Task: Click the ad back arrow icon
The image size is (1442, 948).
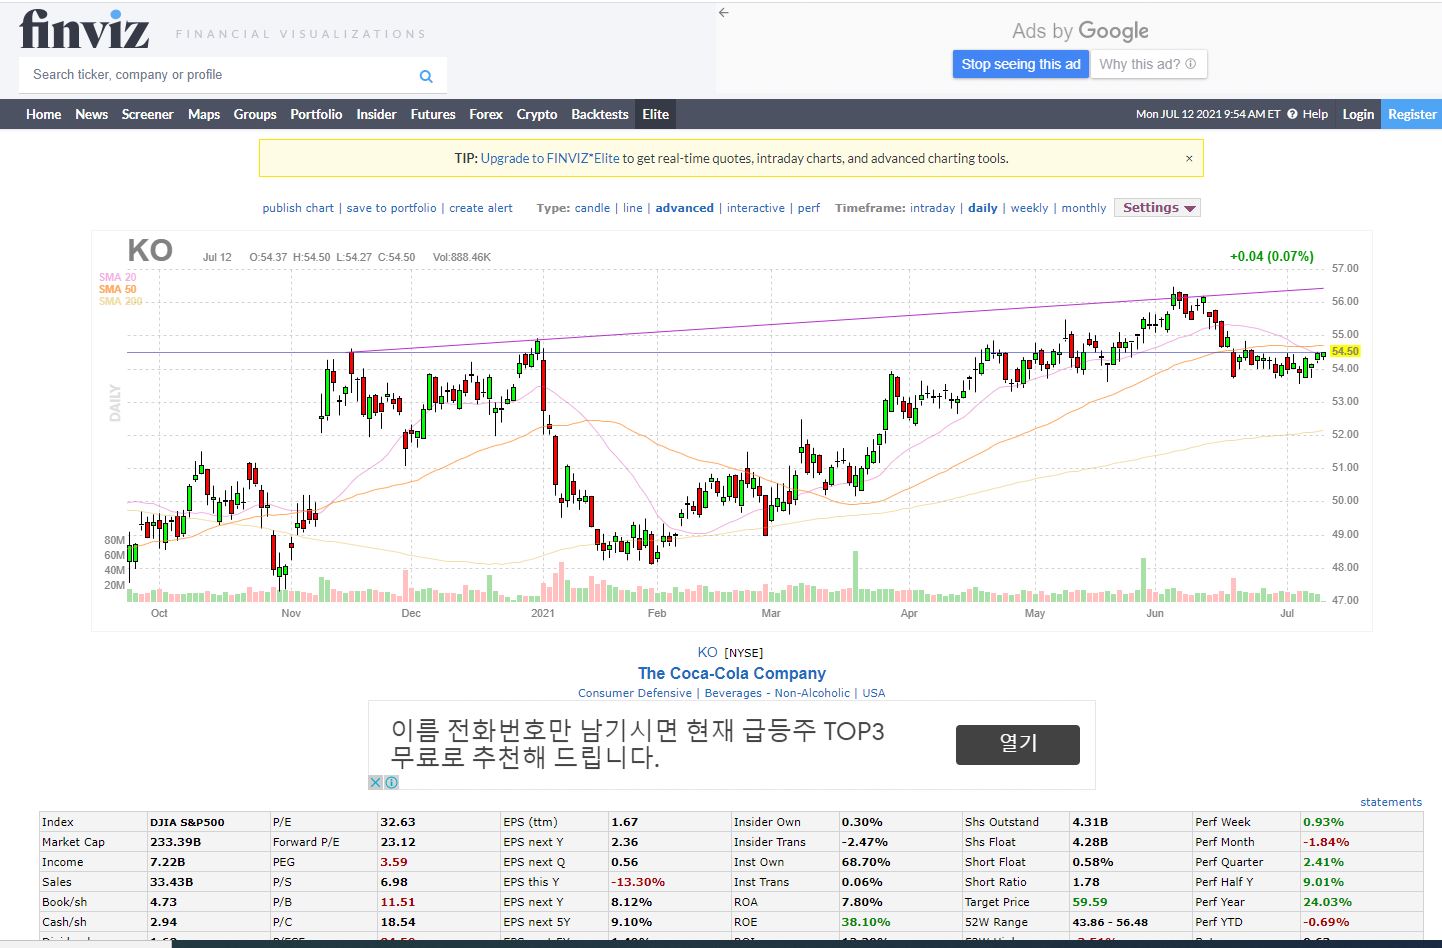Action: click(x=724, y=13)
